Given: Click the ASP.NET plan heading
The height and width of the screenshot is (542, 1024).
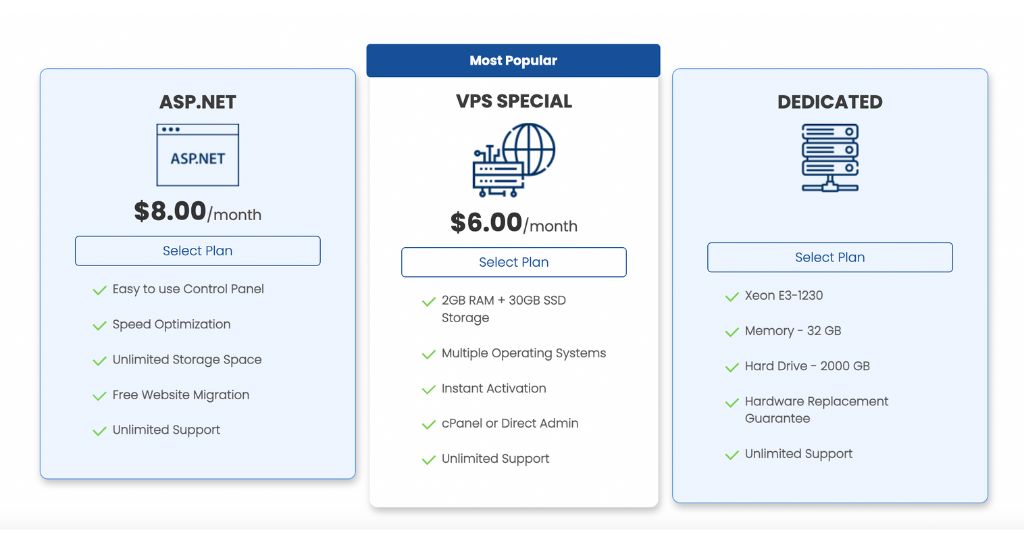Looking at the screenshot, I should (x=198, y=102).
